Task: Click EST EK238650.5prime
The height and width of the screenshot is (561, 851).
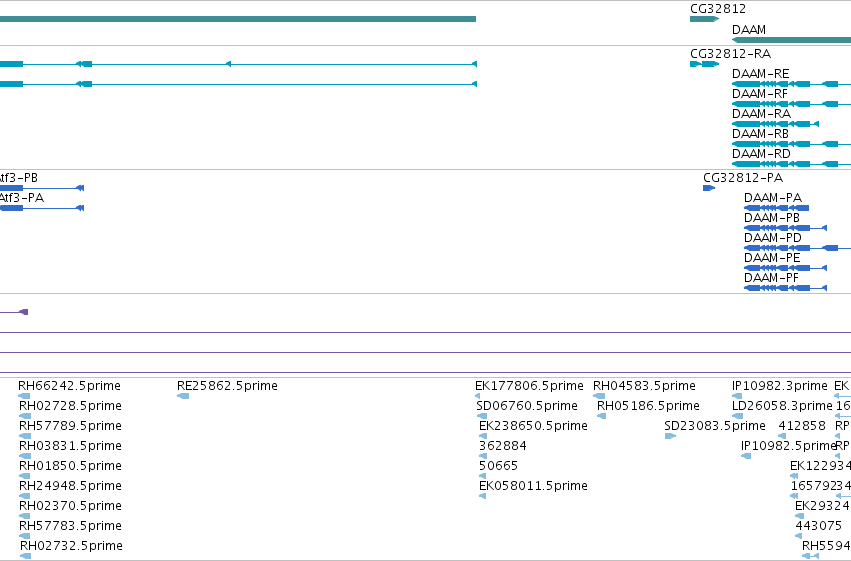Action: click(x=533, y=426)
